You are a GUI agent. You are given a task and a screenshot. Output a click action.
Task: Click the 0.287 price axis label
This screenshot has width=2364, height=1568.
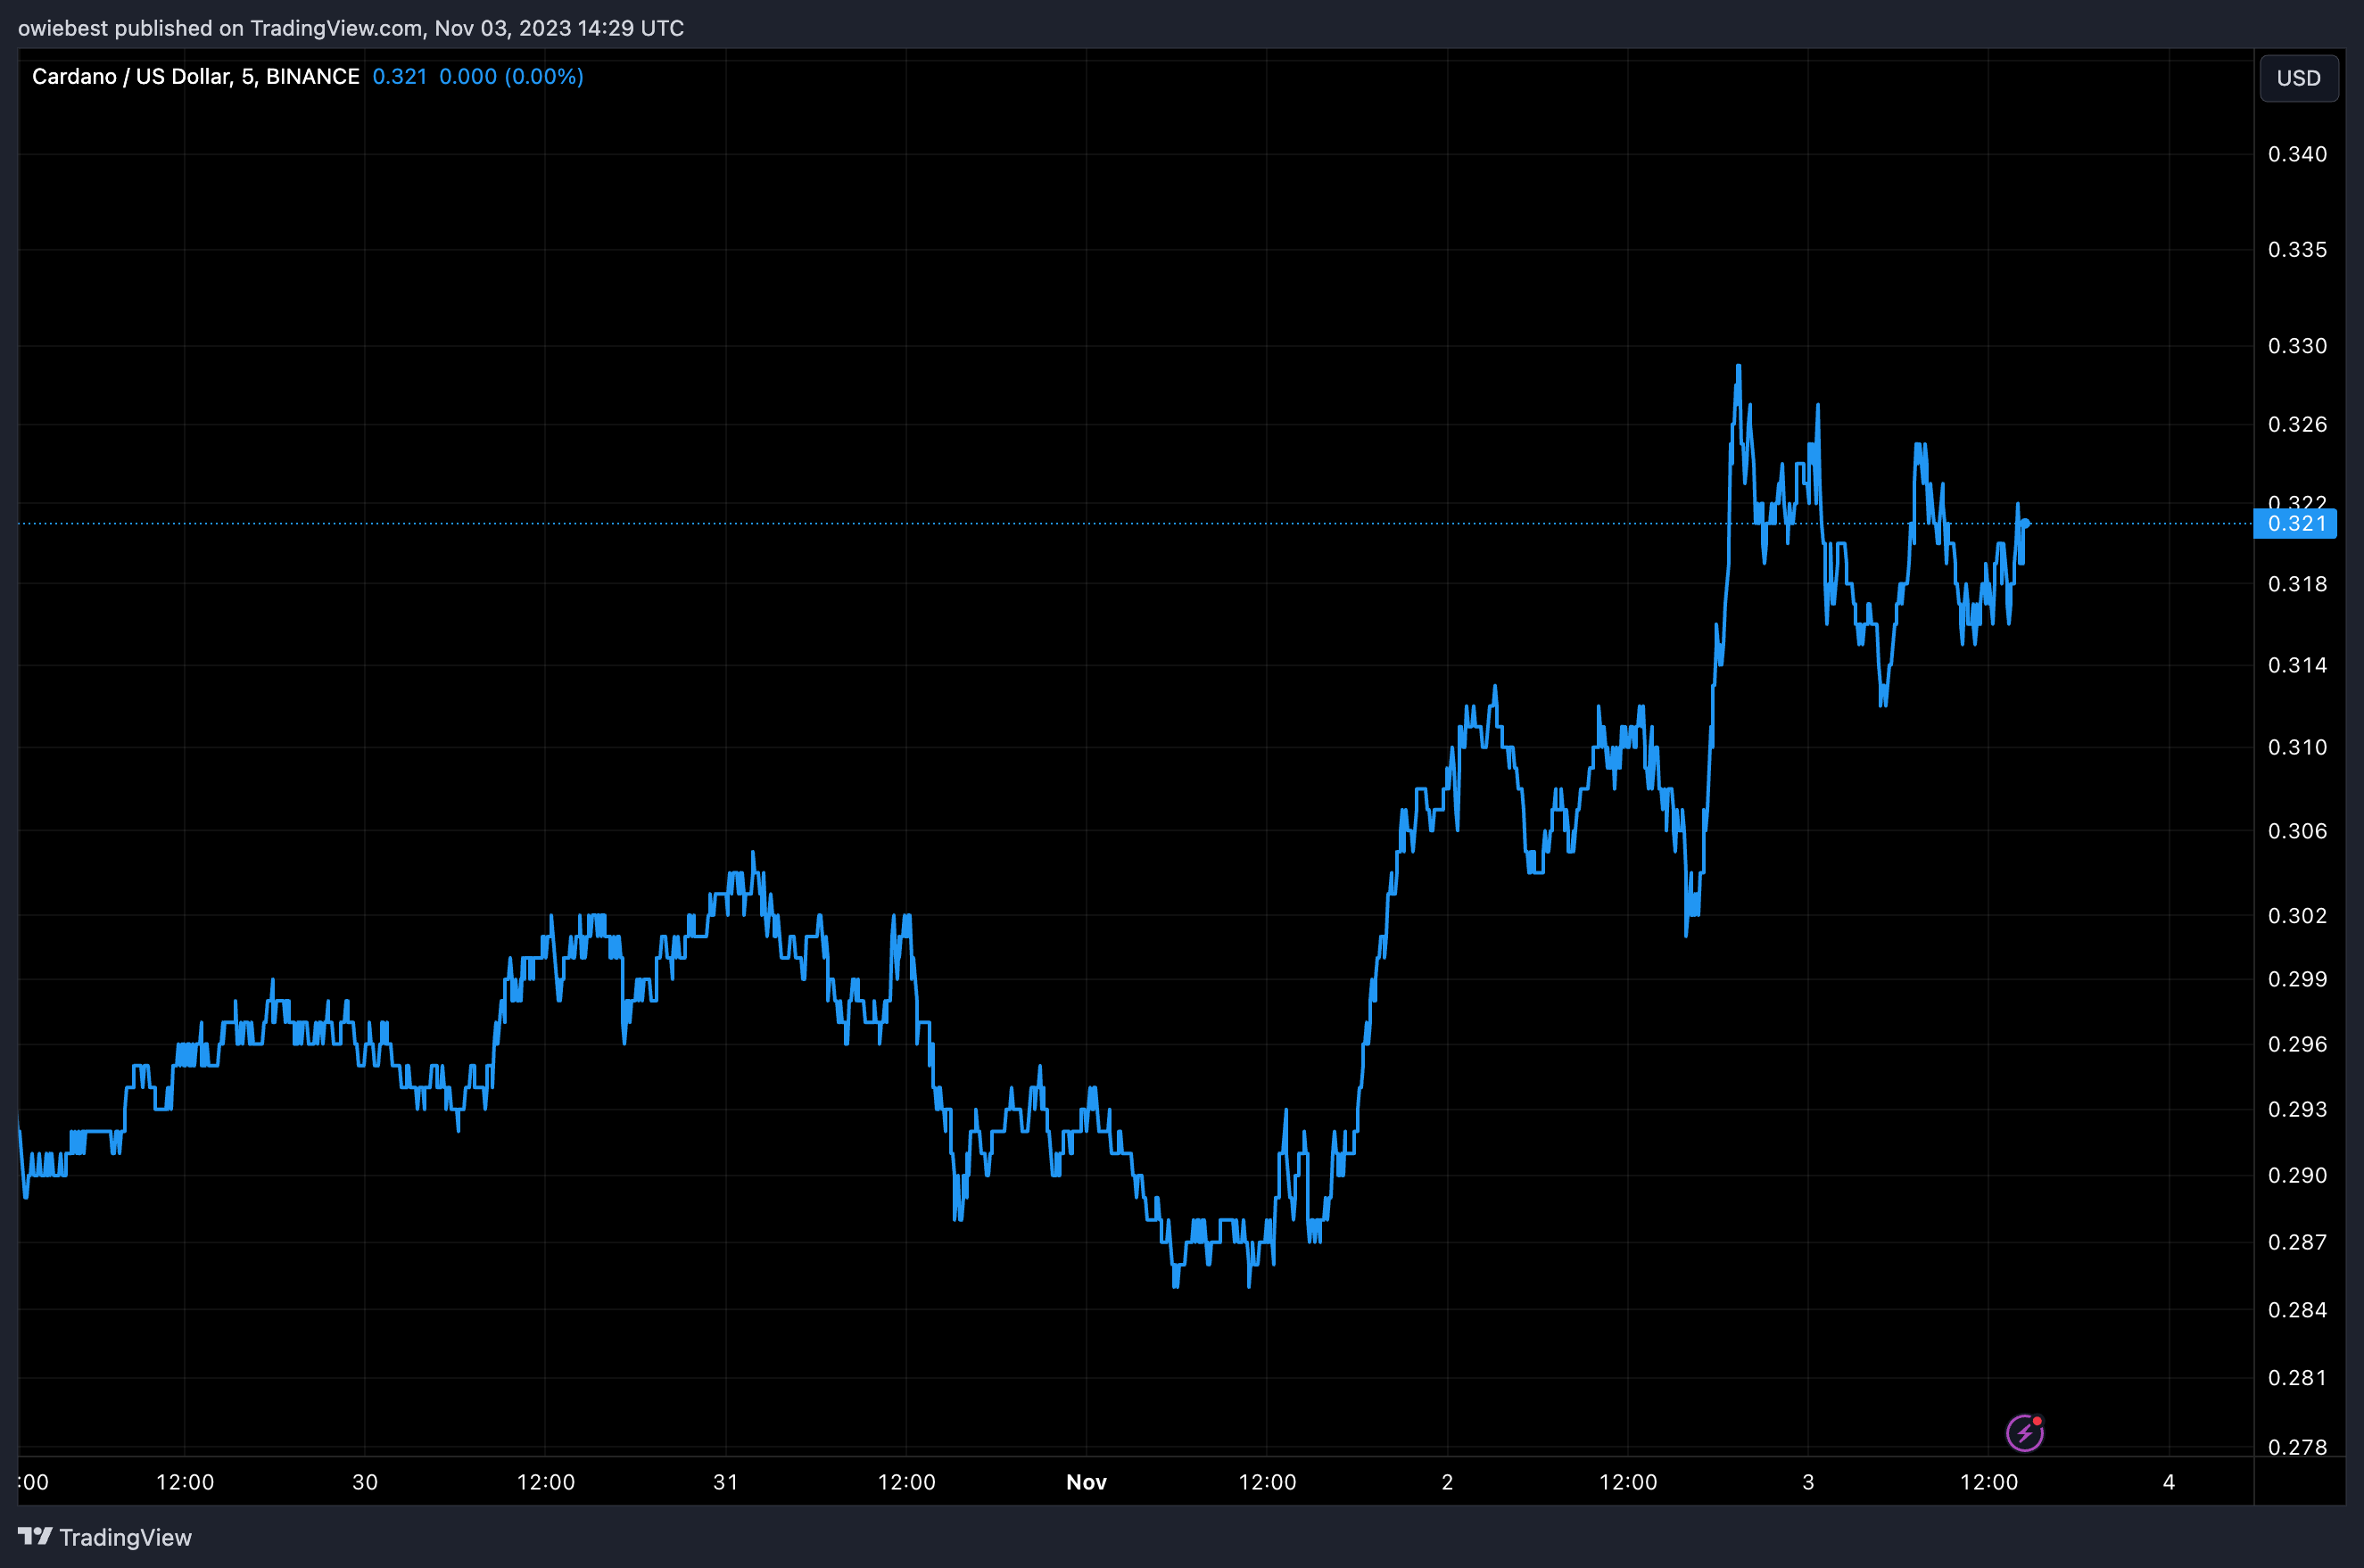(x=2297, y=1242)
